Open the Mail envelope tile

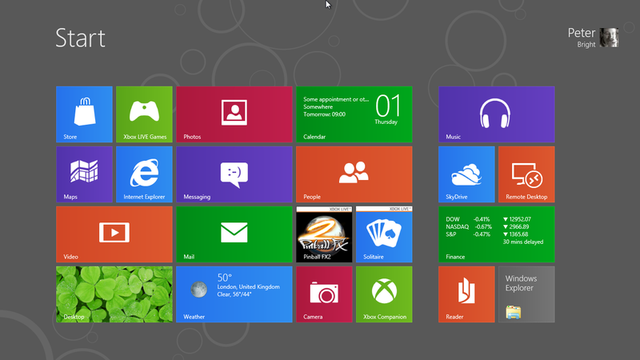pos(234,234)
